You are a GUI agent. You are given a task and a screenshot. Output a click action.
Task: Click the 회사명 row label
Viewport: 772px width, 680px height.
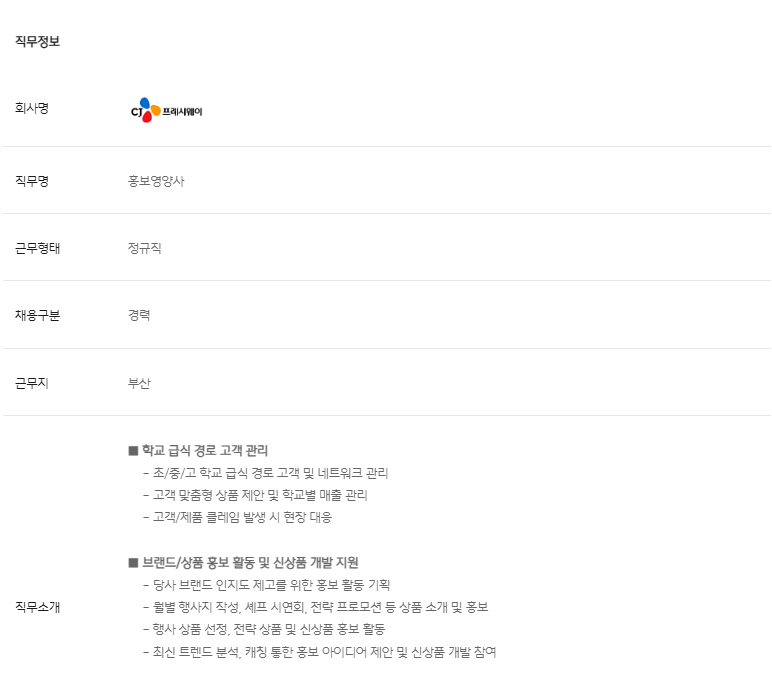tap(32, 108)
